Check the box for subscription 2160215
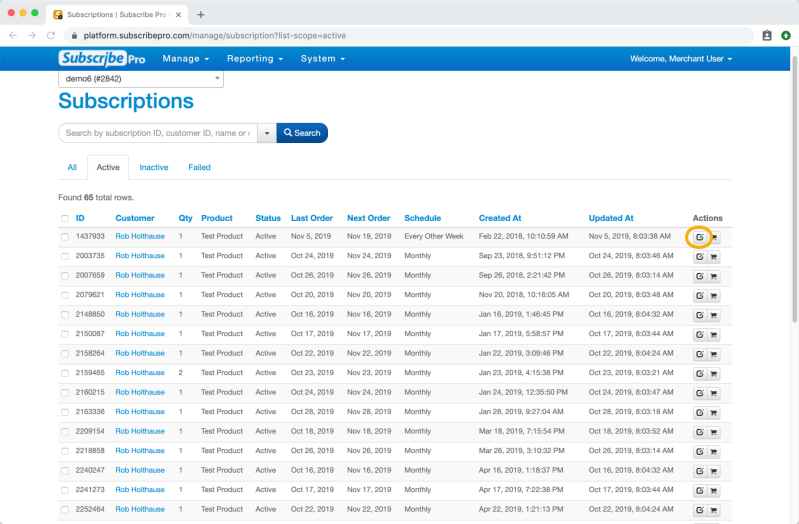Viewport: 799px width, 524px height. click(x=65, y=392)
